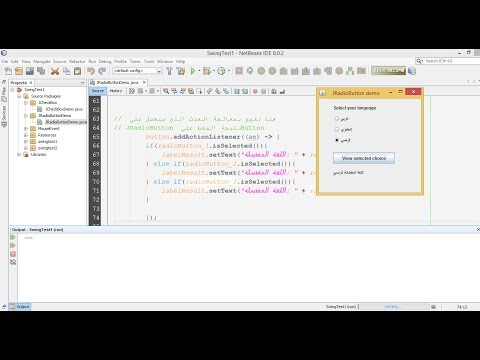
Task: Switch to the Source editor view
Action: [x=98, y=91]
